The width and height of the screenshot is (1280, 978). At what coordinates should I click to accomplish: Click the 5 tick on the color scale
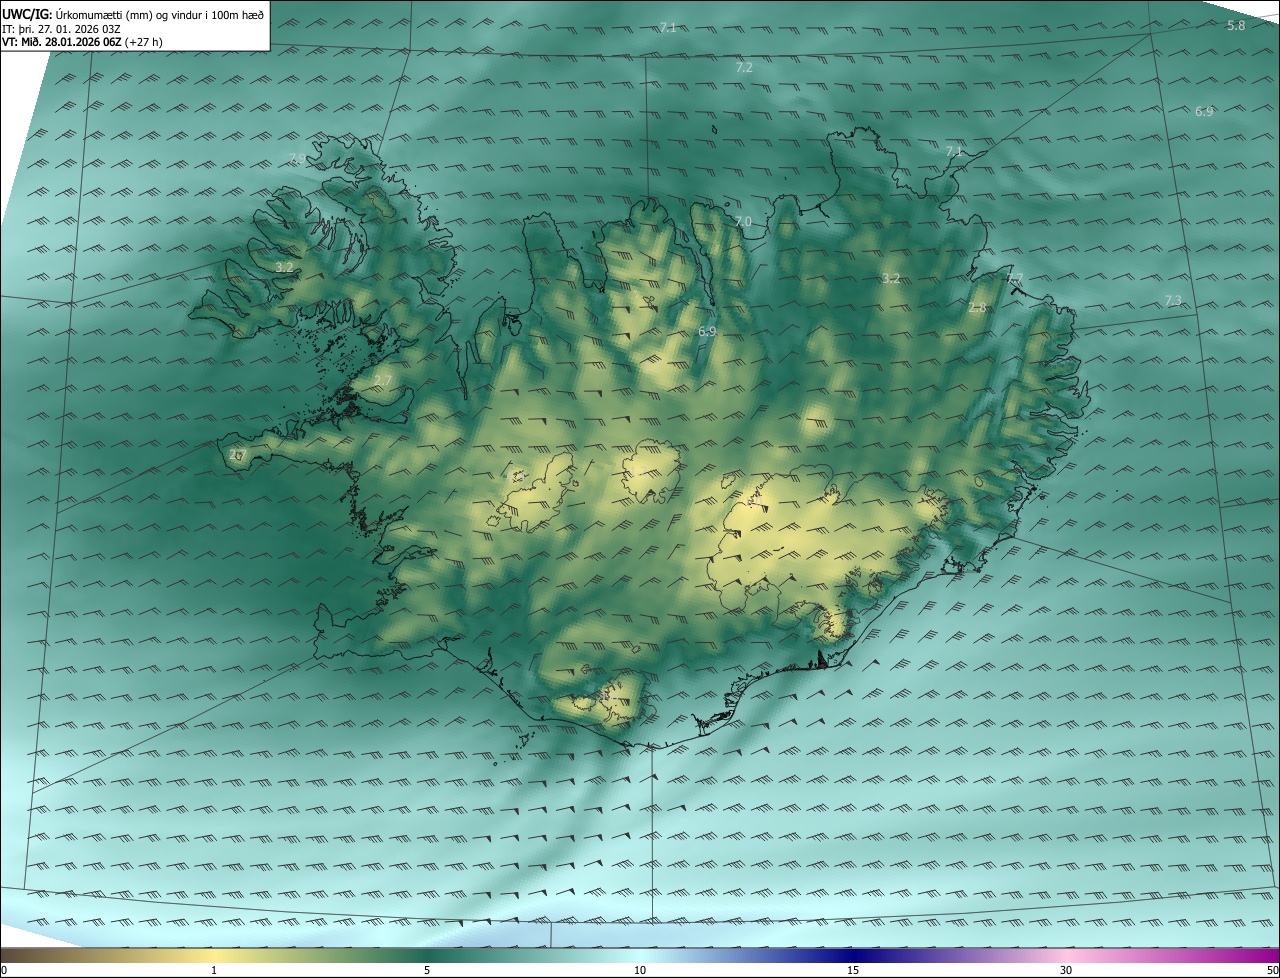pyautogui.click(x=427, y=970)
